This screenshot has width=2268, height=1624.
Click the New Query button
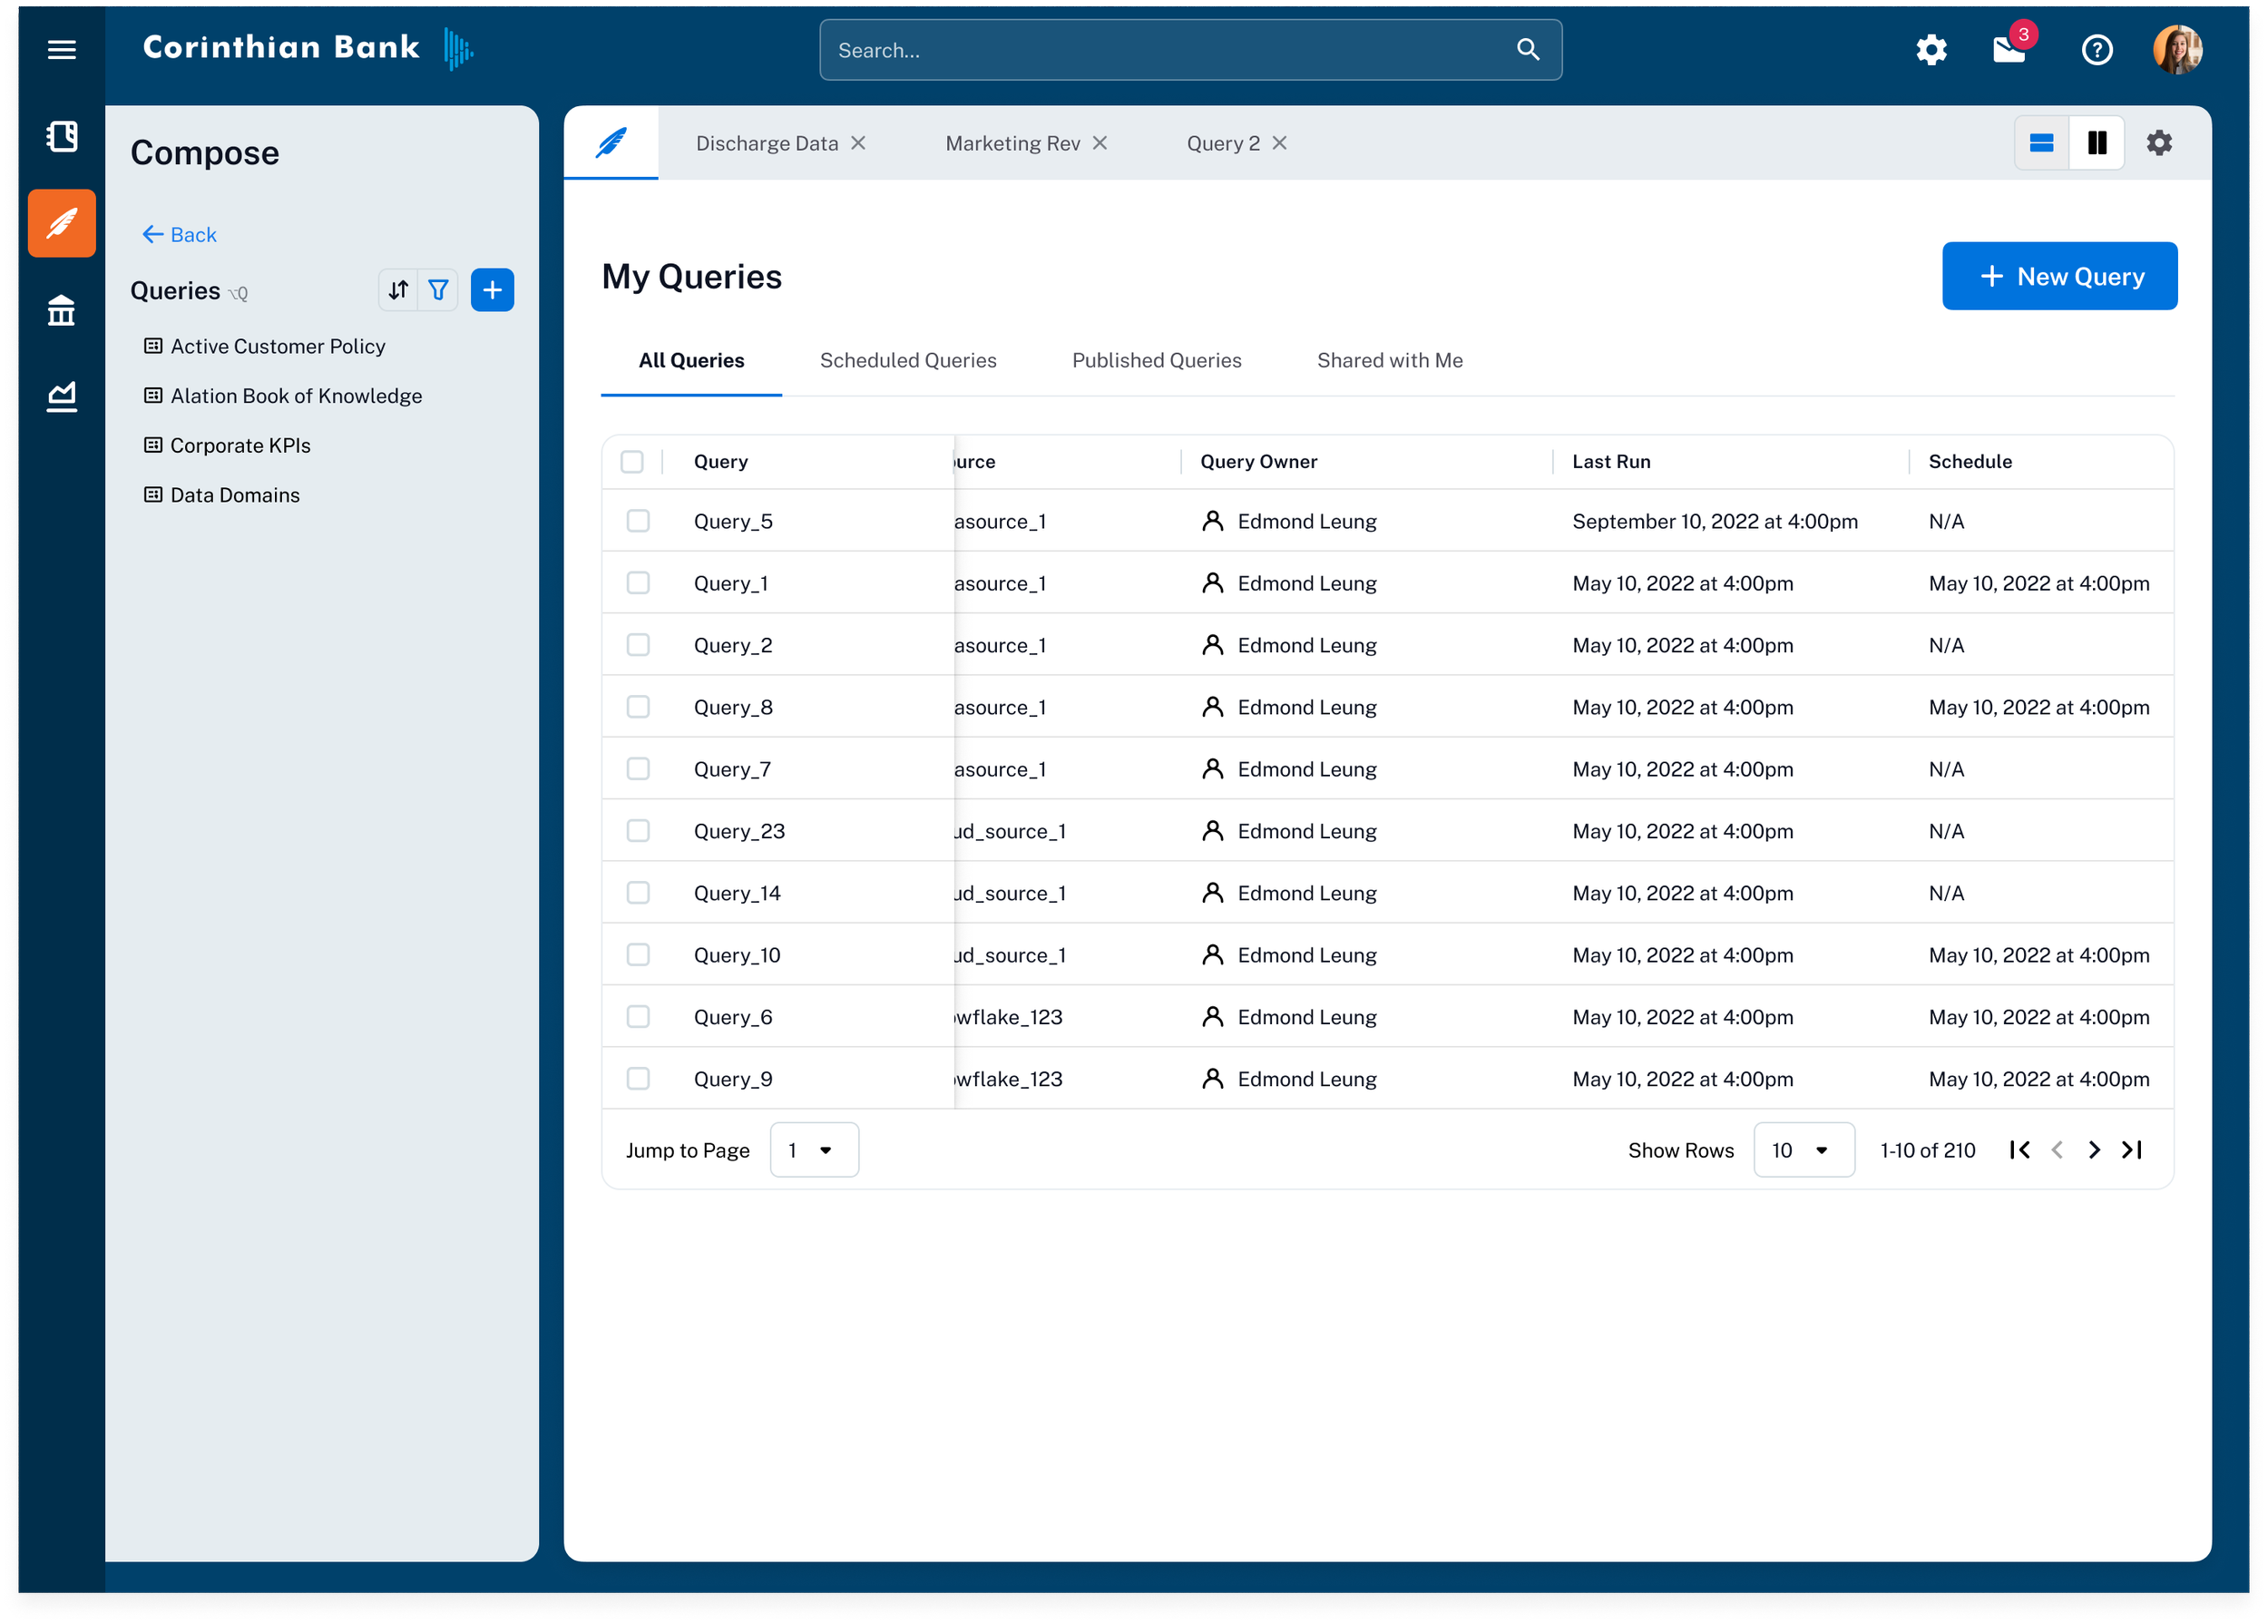[2059, 276]
